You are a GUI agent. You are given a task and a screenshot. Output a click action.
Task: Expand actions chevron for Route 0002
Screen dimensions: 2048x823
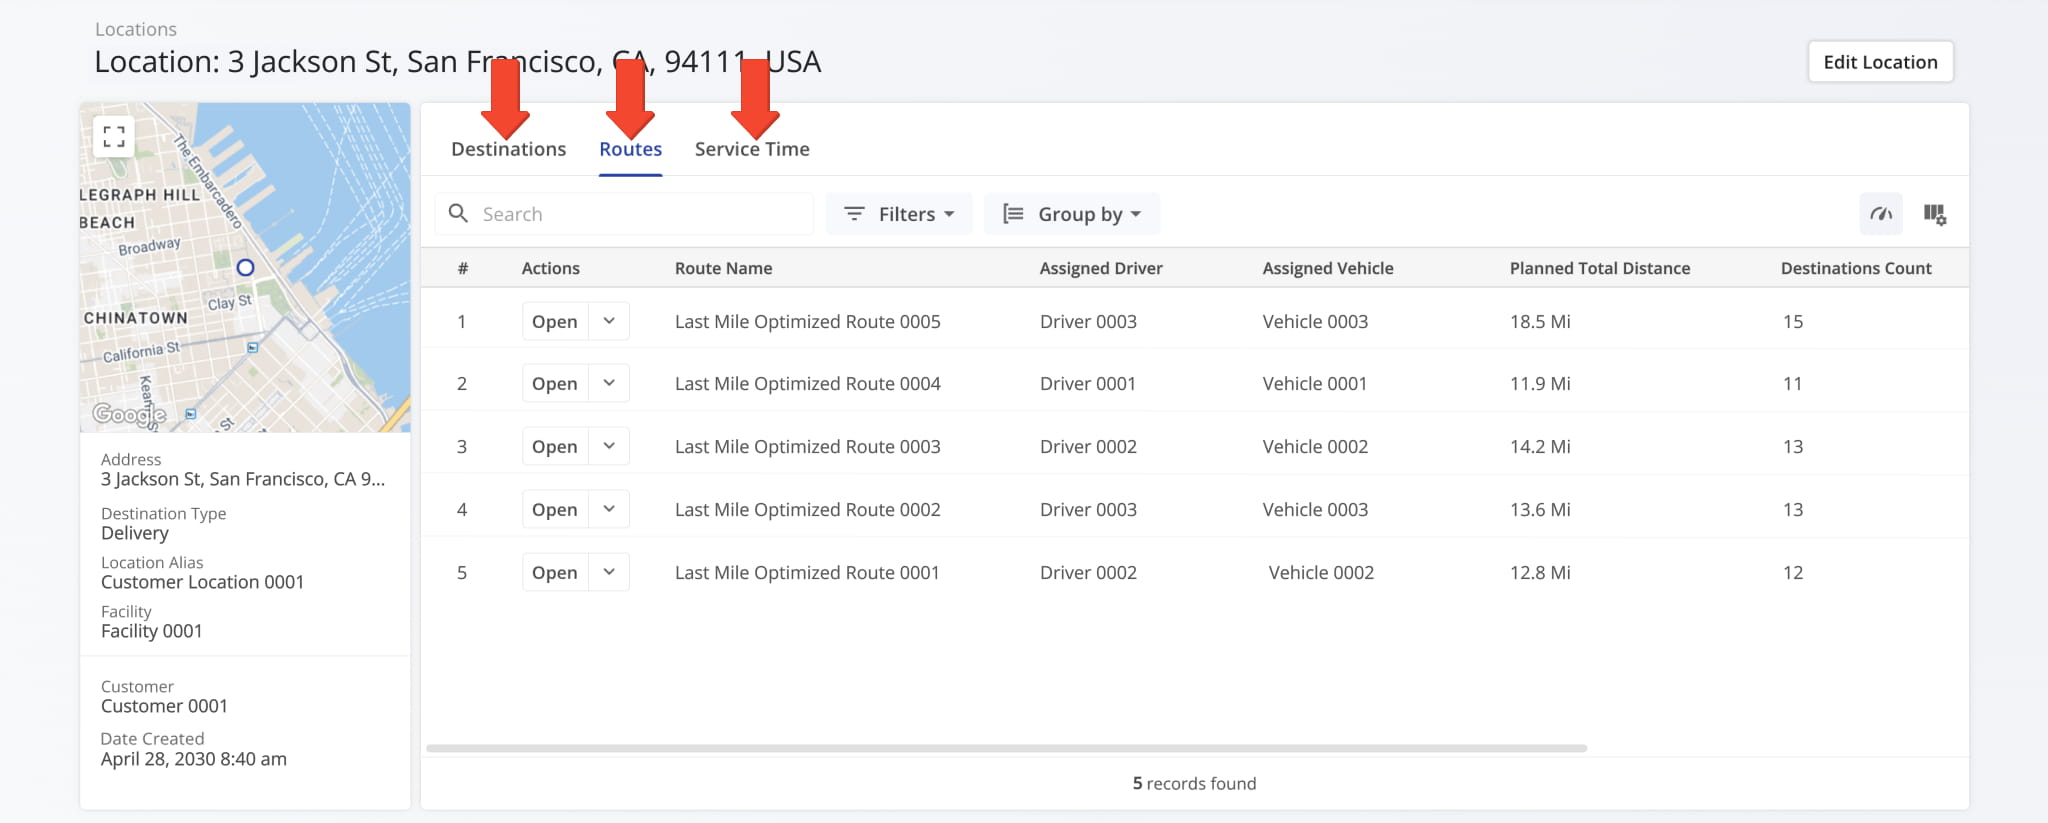(x=609, y=510)
